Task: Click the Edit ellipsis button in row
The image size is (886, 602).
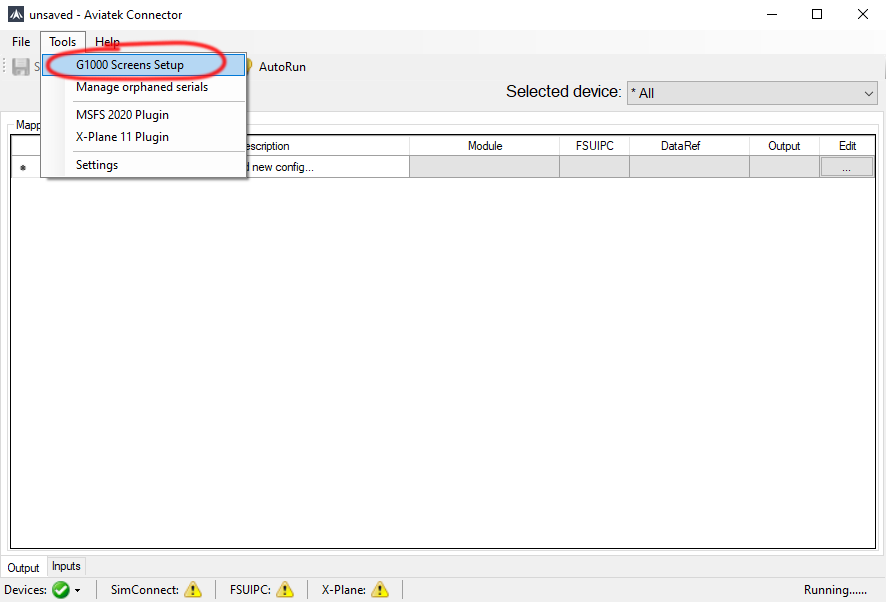Action: point(847,167)
